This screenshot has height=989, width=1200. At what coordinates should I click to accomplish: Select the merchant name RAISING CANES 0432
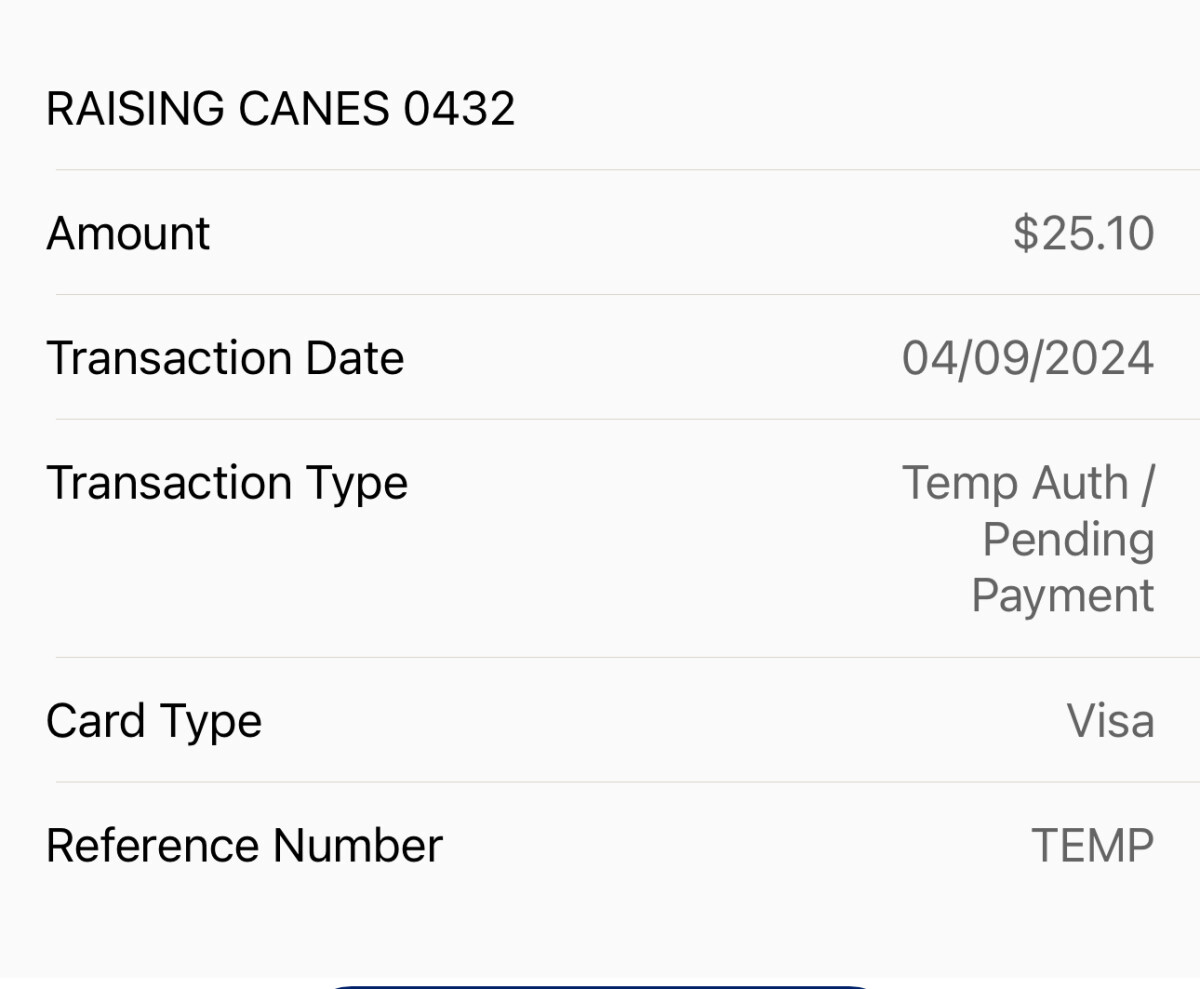coord(280,107)
